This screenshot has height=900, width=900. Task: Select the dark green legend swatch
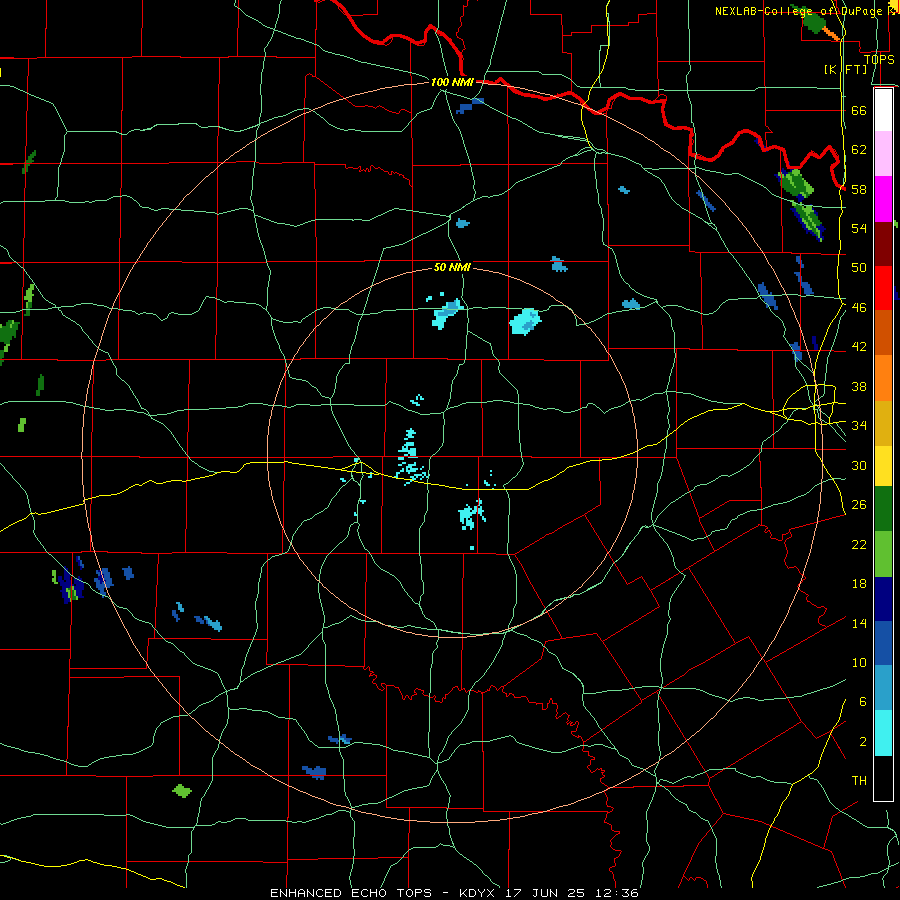883,509
